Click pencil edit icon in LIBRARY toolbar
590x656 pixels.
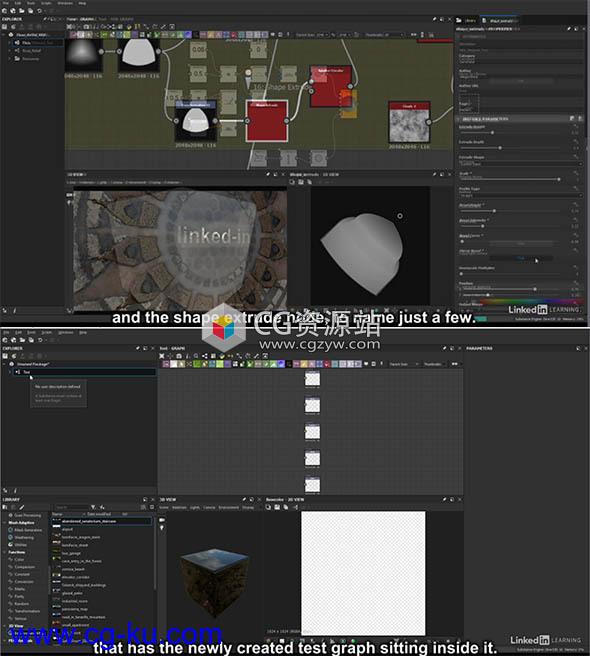point(22,507)
